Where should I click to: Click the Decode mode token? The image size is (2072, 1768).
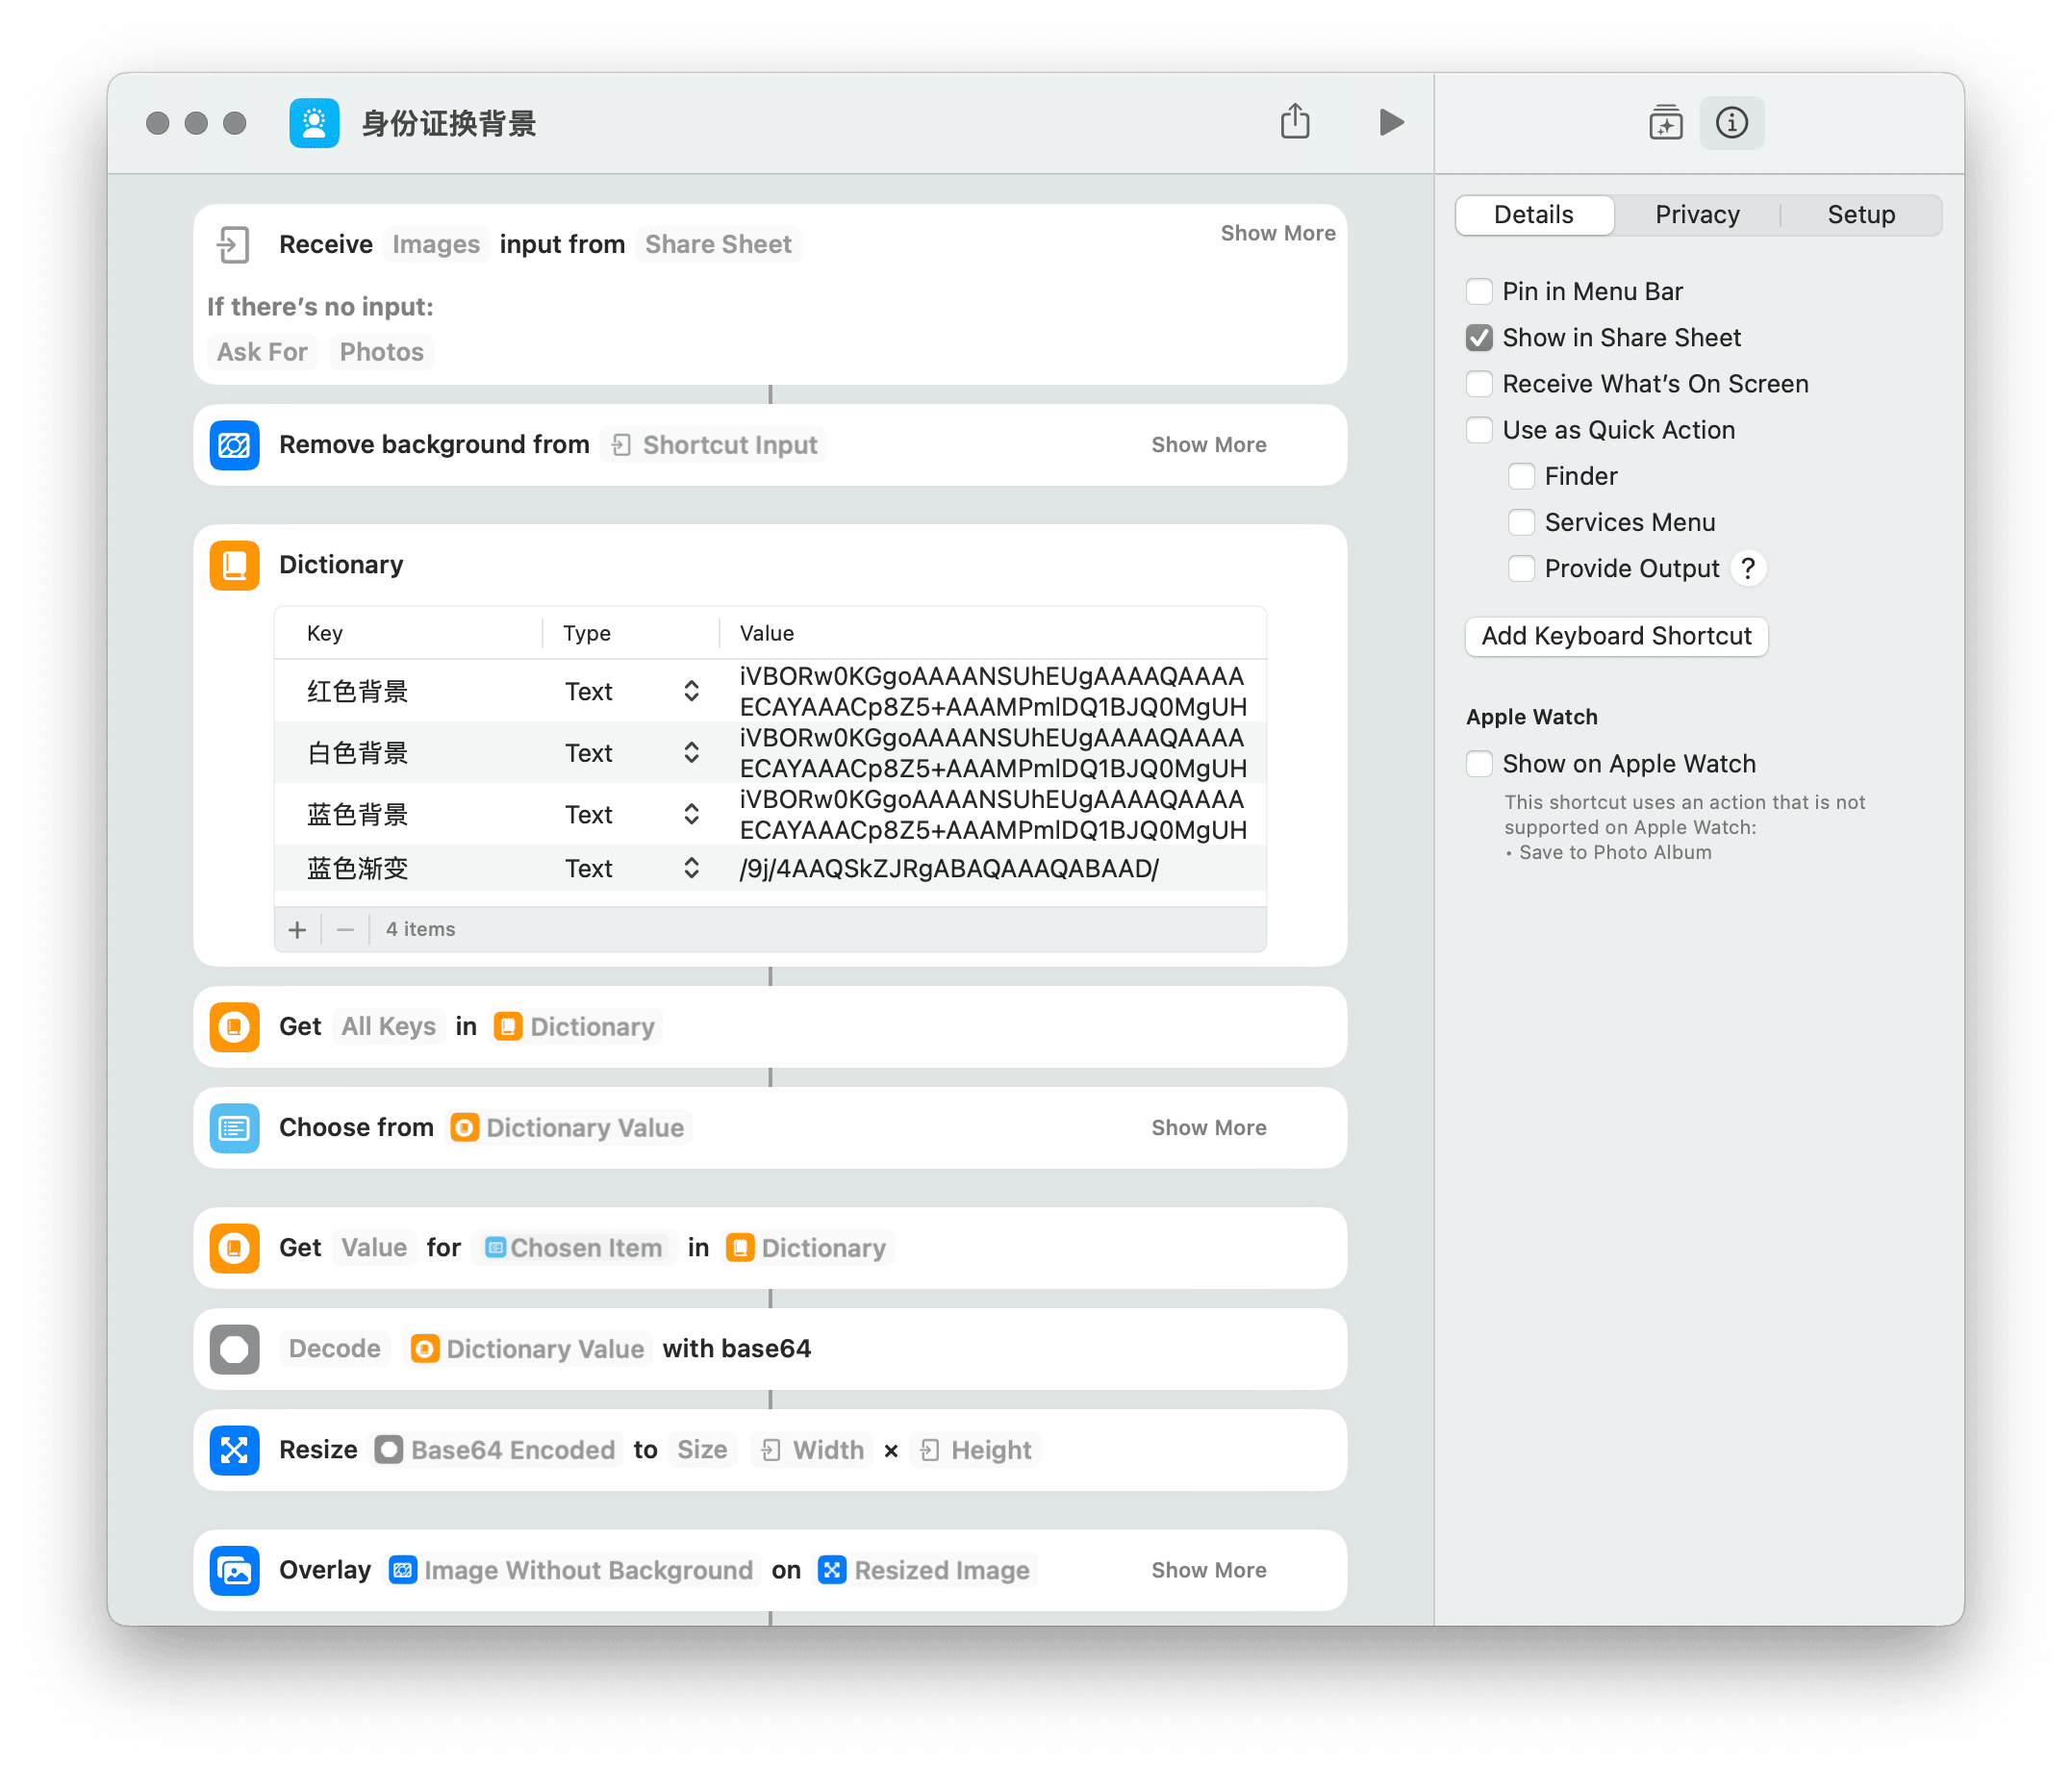[334, 1349]
